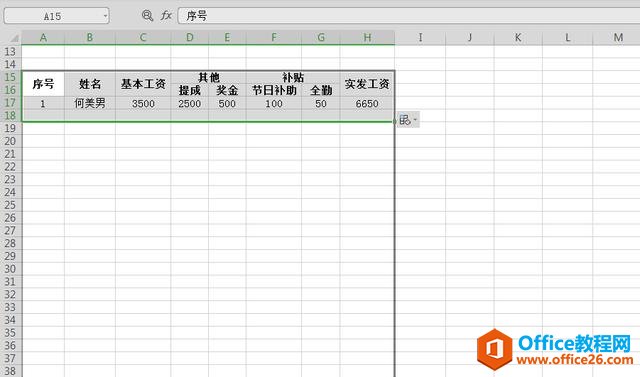Open paste options dropdown arrow
640x377 pixels.
tap(415, 120)
